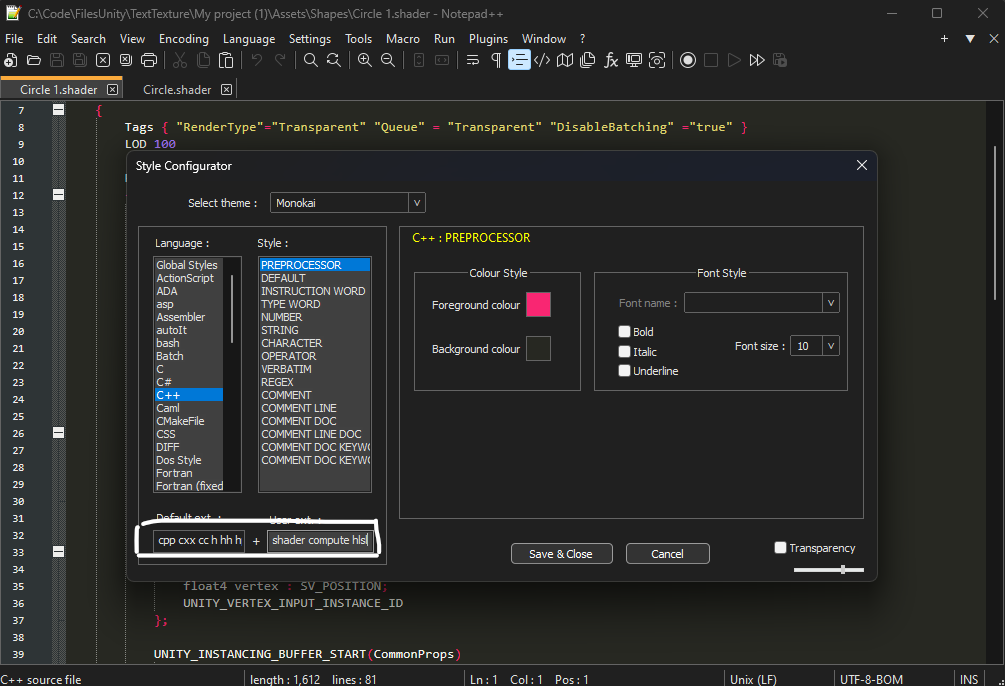Open the Encoding menu
Image resolution: width=1005 pixels, height=686 pixels.
[x=184, y=39]
